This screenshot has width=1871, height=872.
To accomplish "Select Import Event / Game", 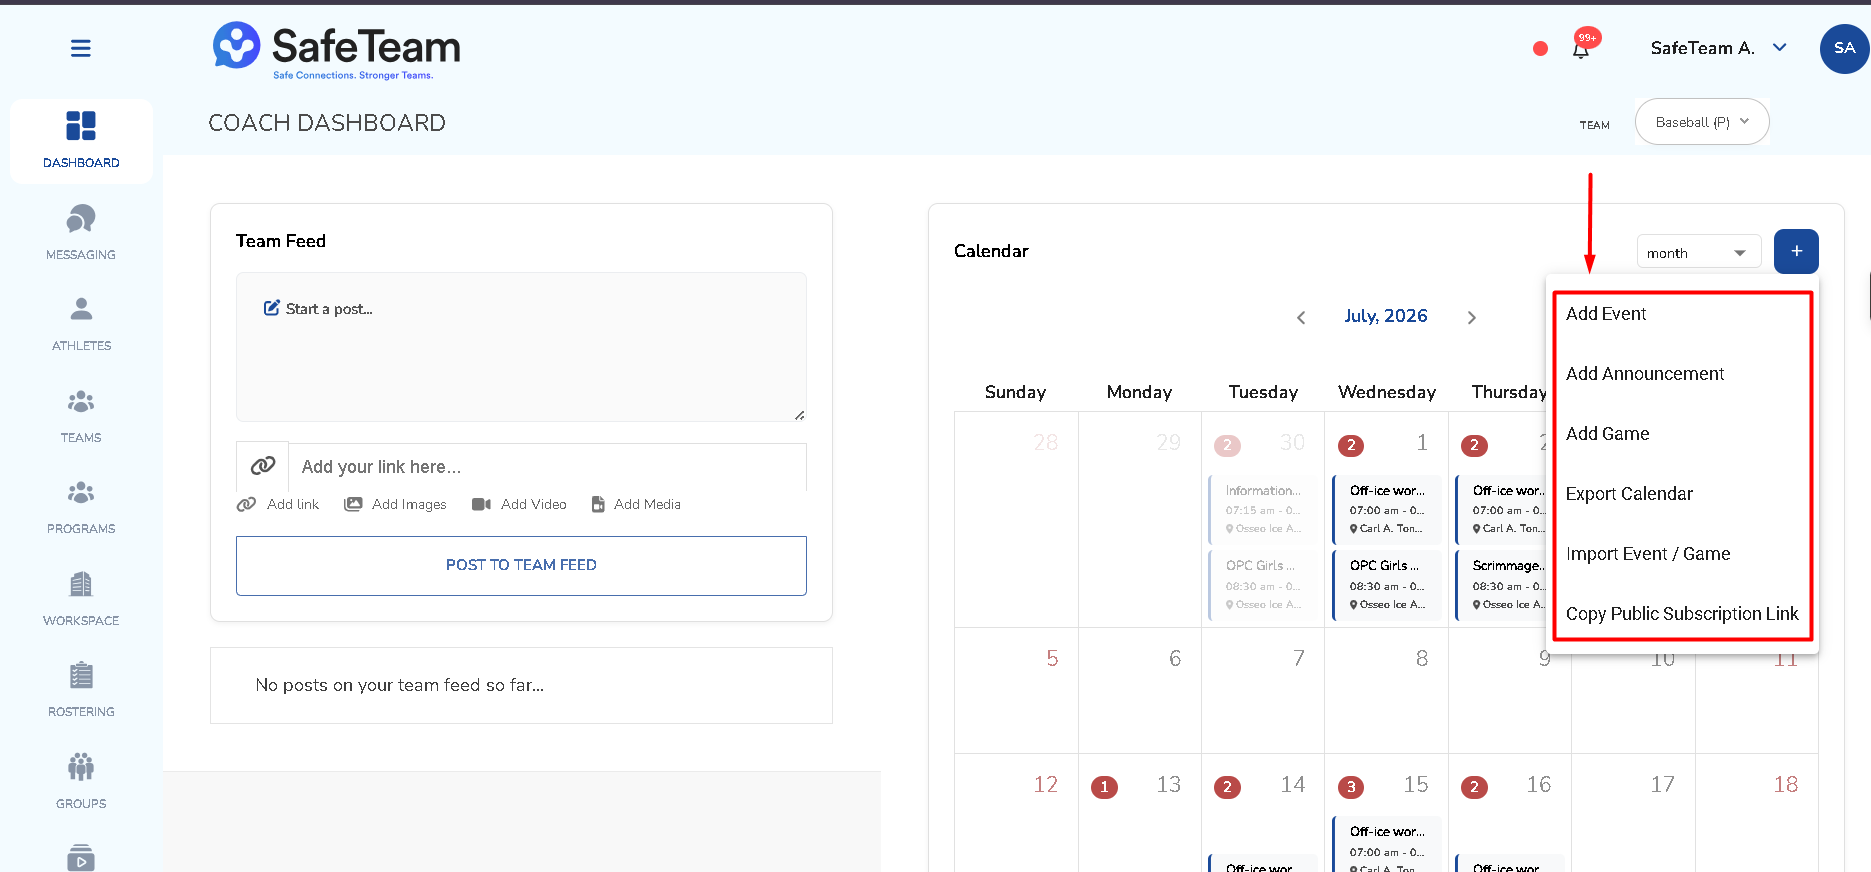I will 1648,554.
